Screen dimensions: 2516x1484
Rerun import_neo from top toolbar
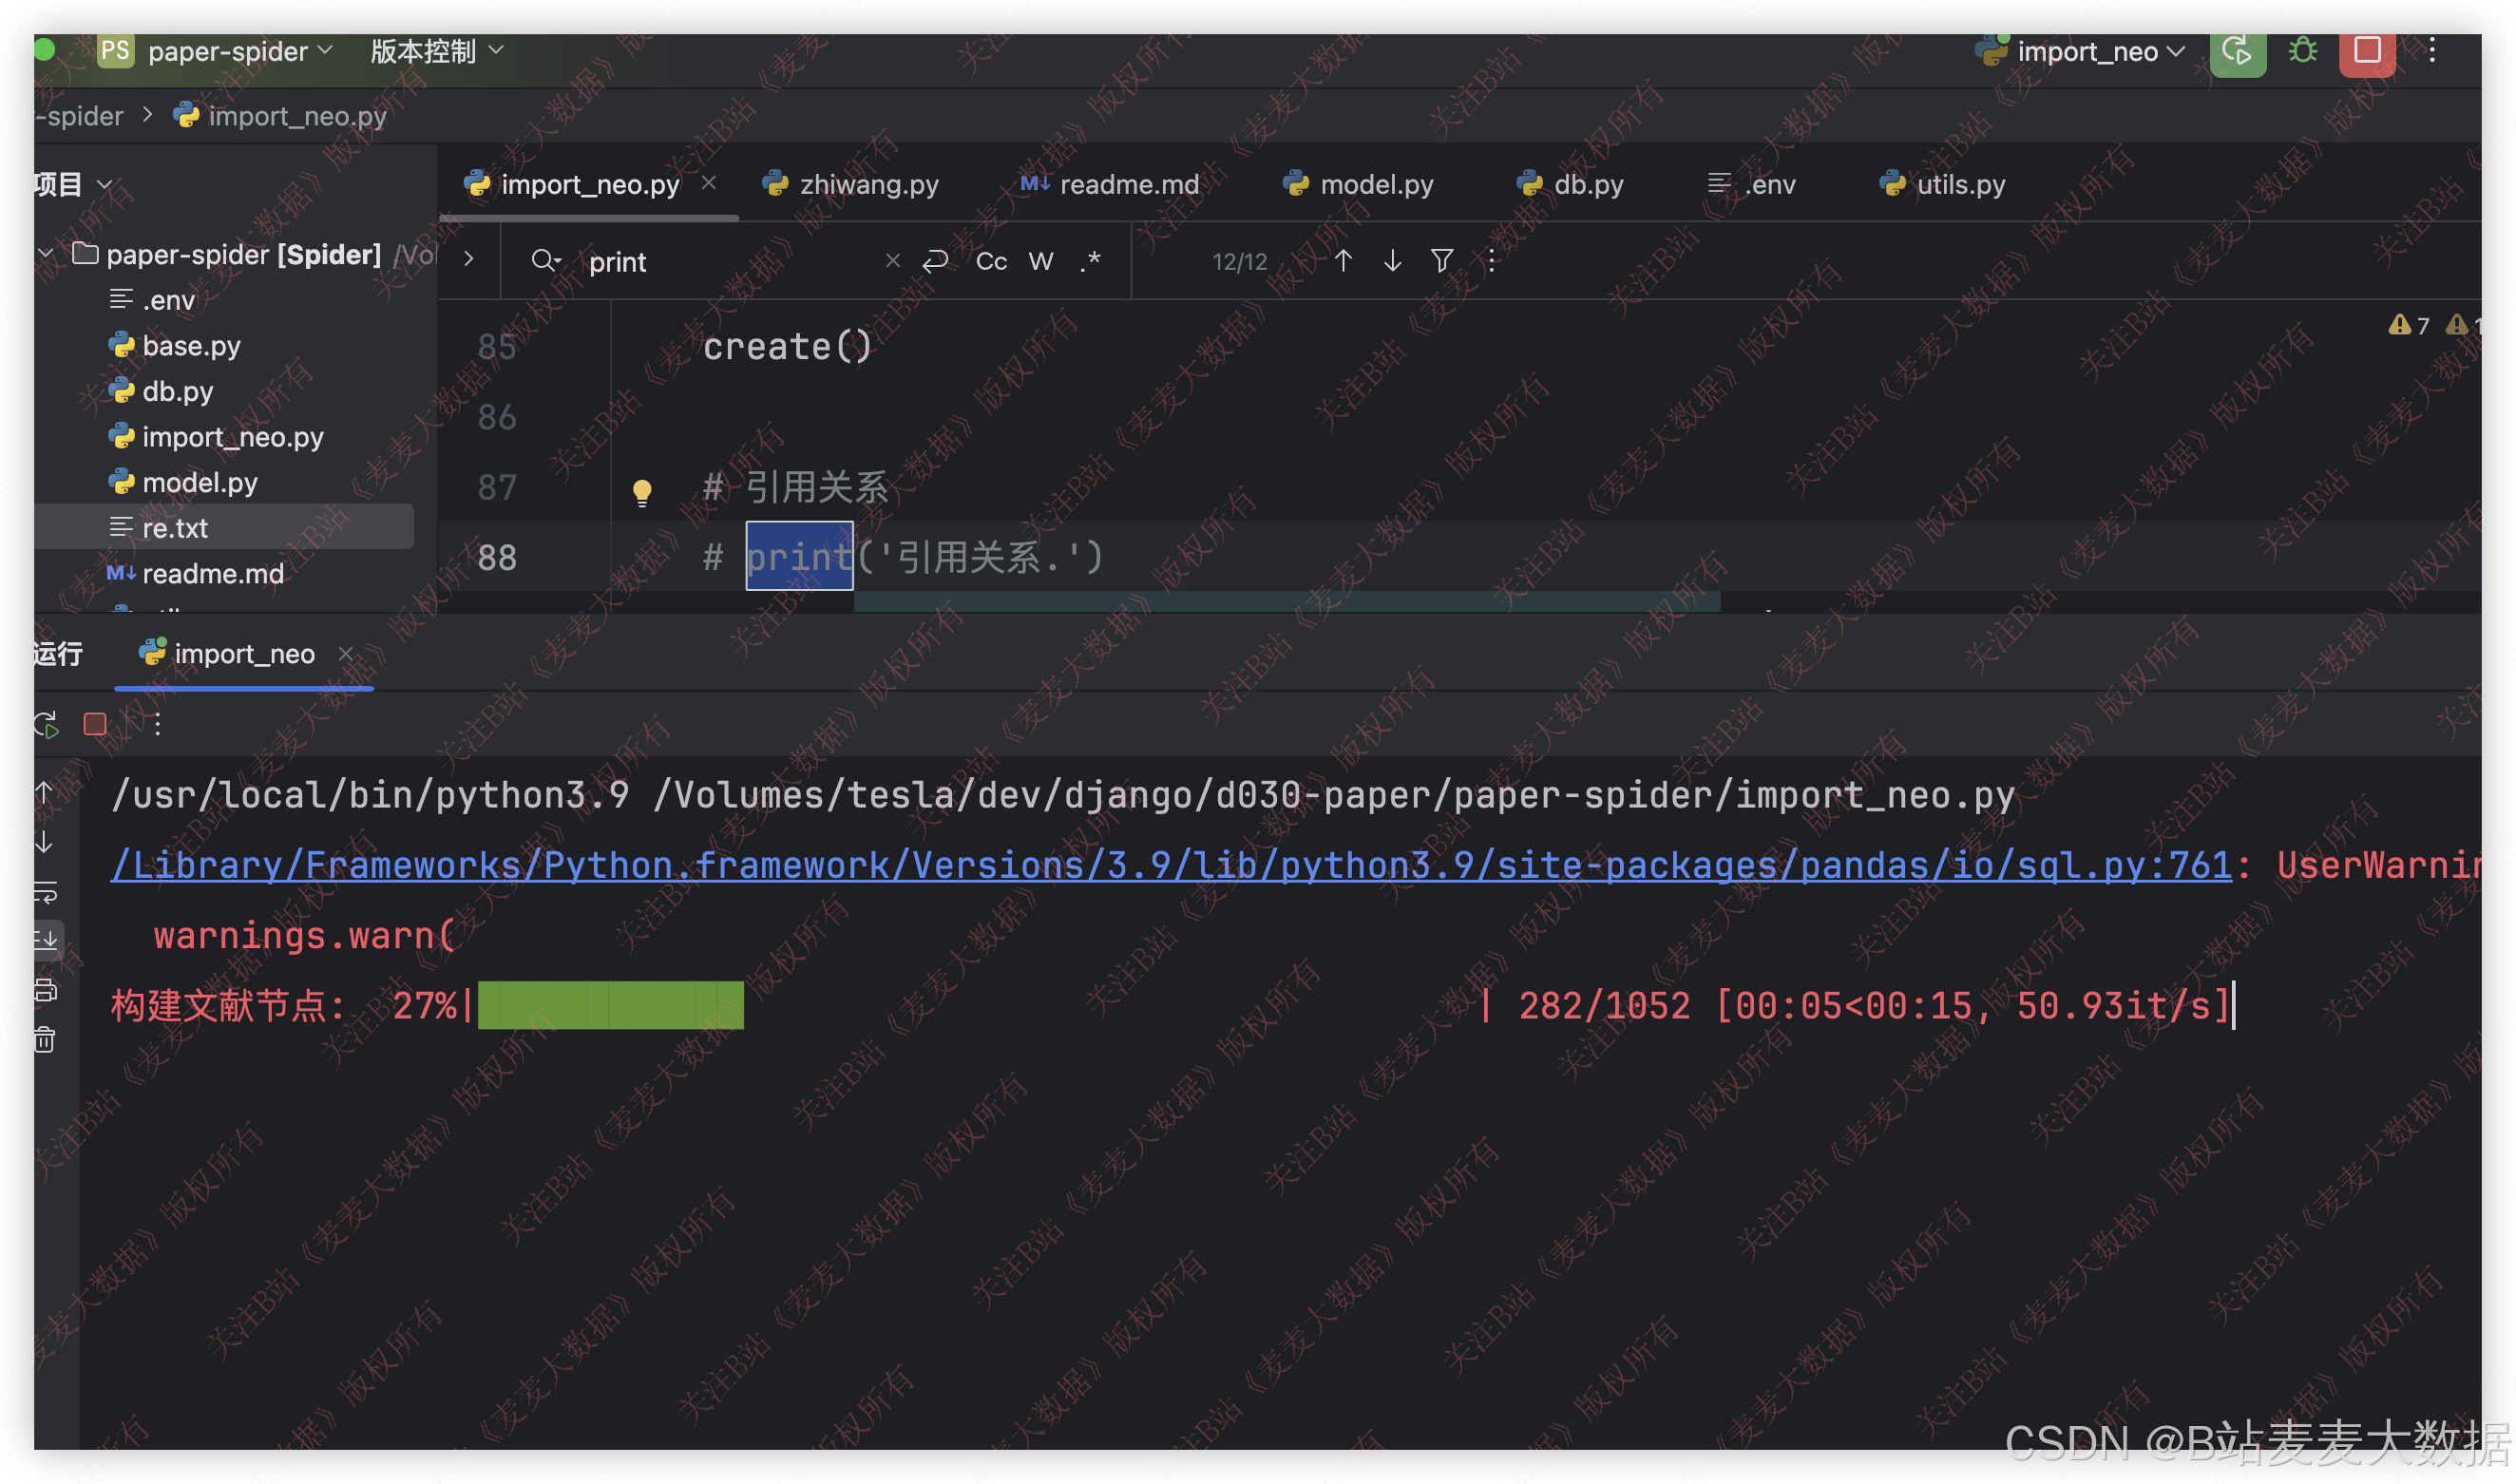click(2237, 50)
